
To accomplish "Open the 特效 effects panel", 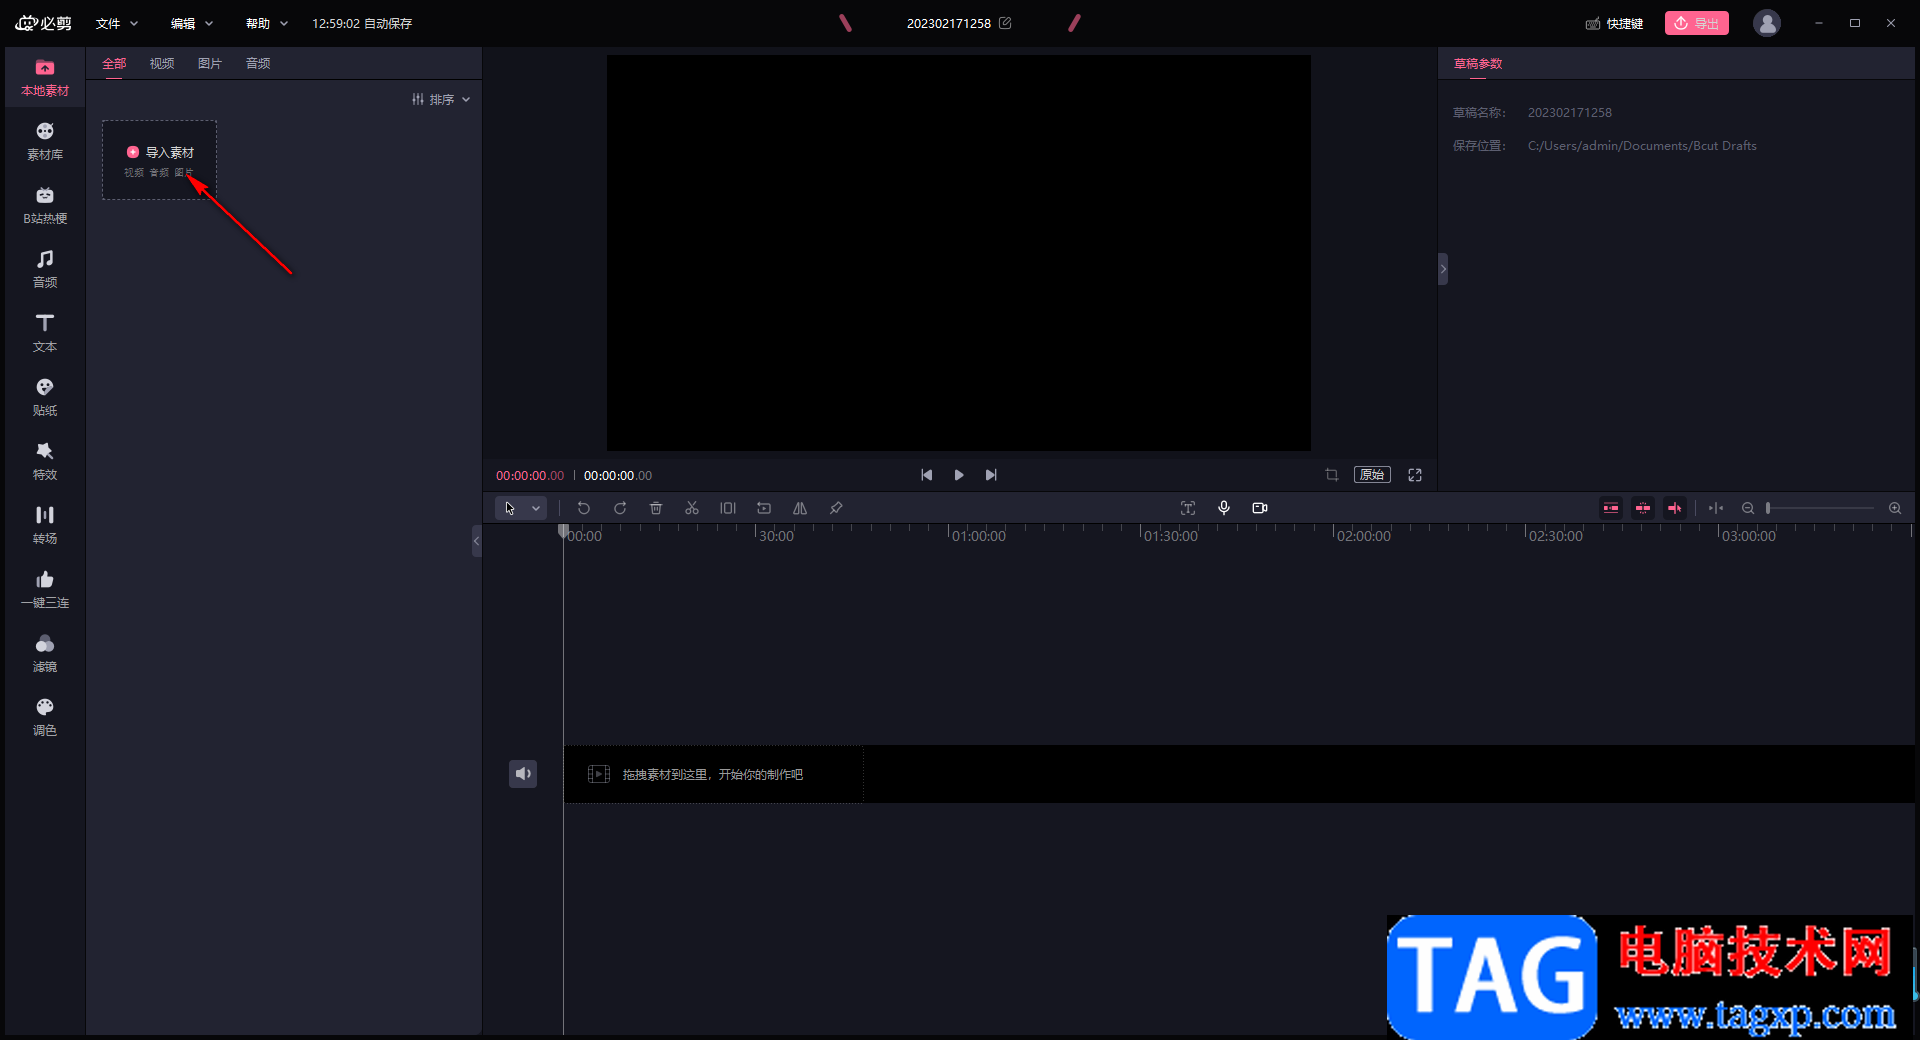I will (45, 462).
